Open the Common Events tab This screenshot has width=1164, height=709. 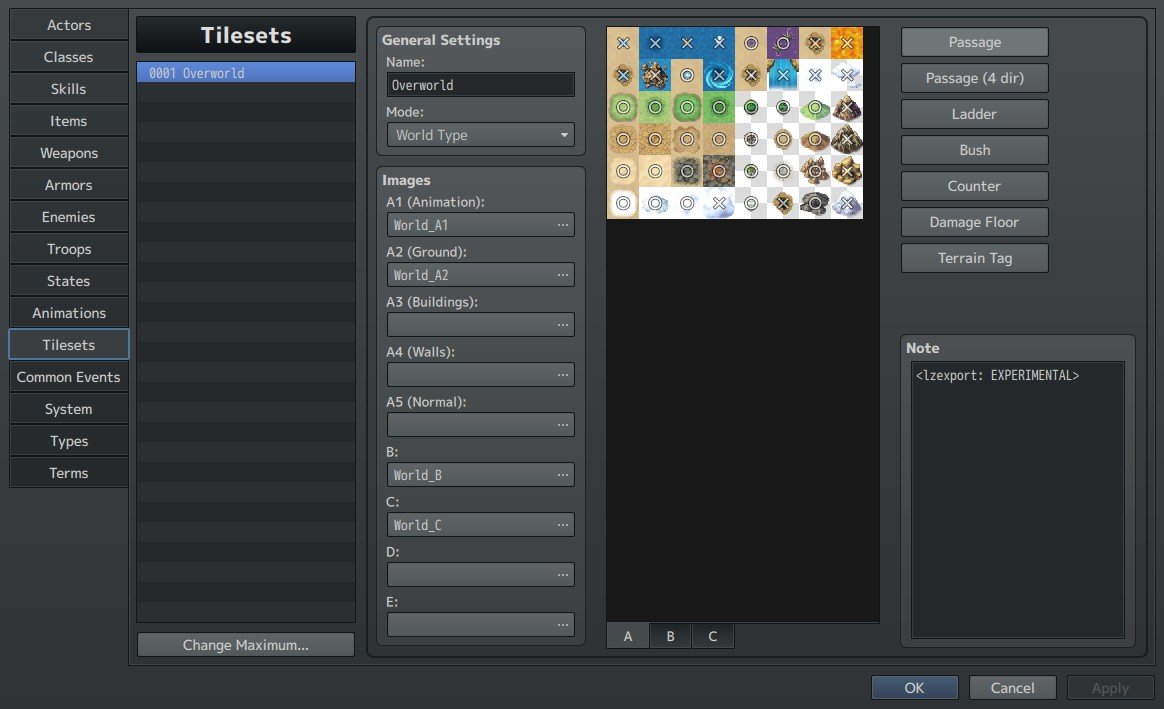(x=68, y=377)
